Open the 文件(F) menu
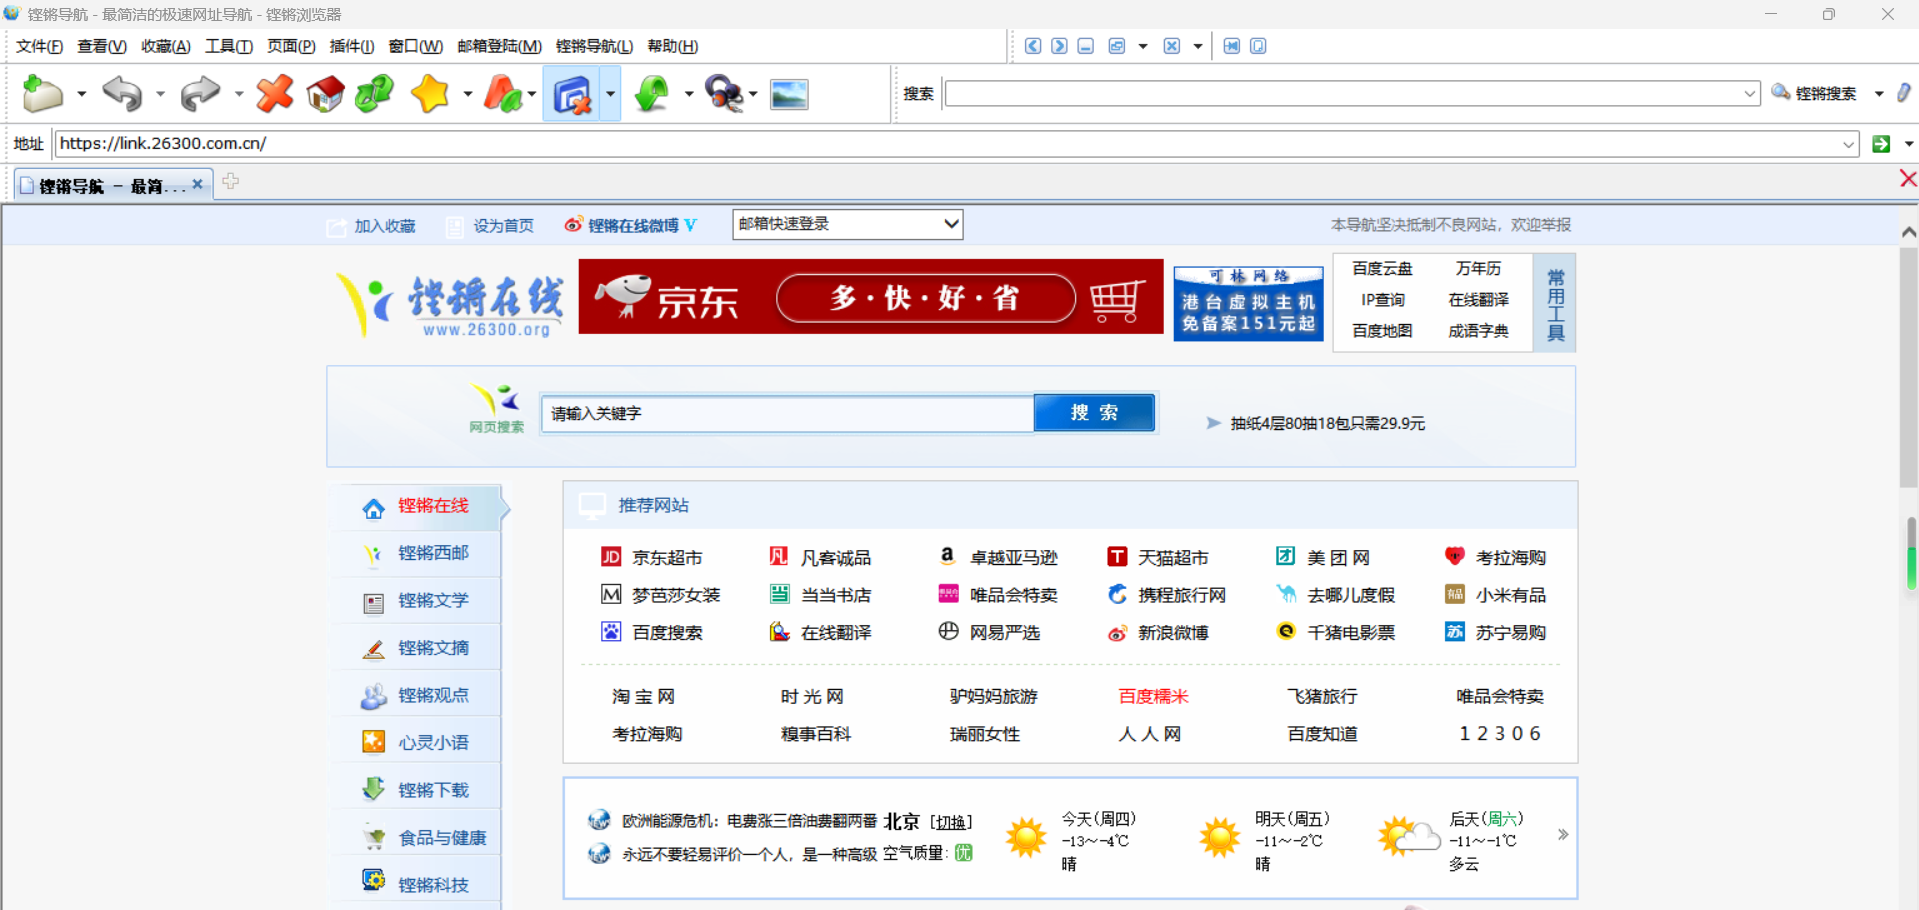The width and height of the screenshot is (1919, 910). click(40, 46)
